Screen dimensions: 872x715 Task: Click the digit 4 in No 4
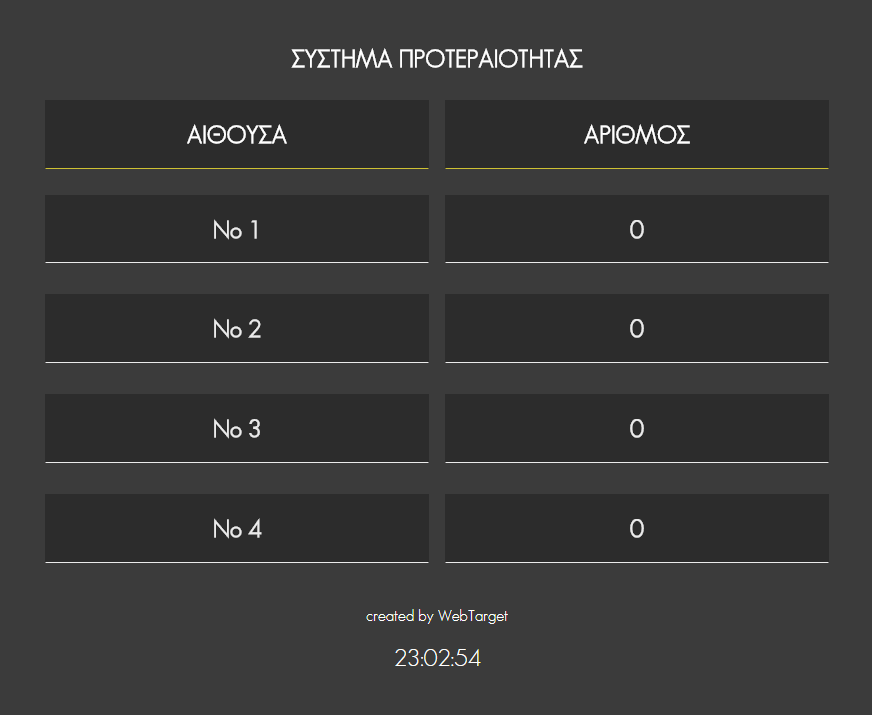pos(255,529)
